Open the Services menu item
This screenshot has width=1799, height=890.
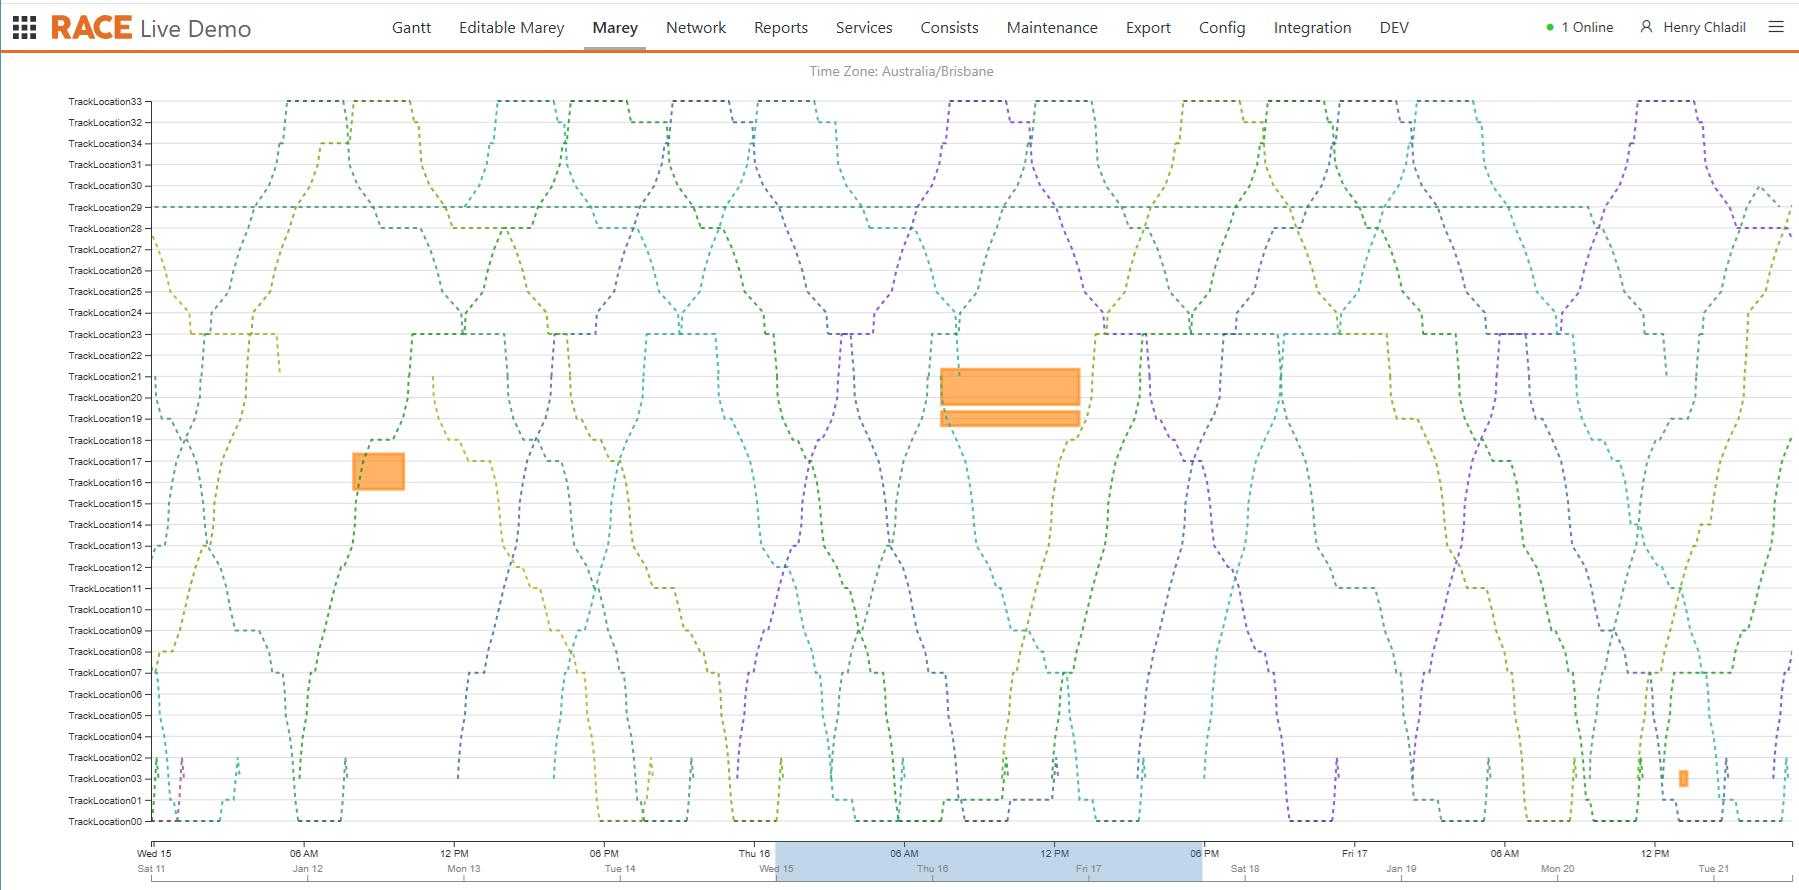864,28
